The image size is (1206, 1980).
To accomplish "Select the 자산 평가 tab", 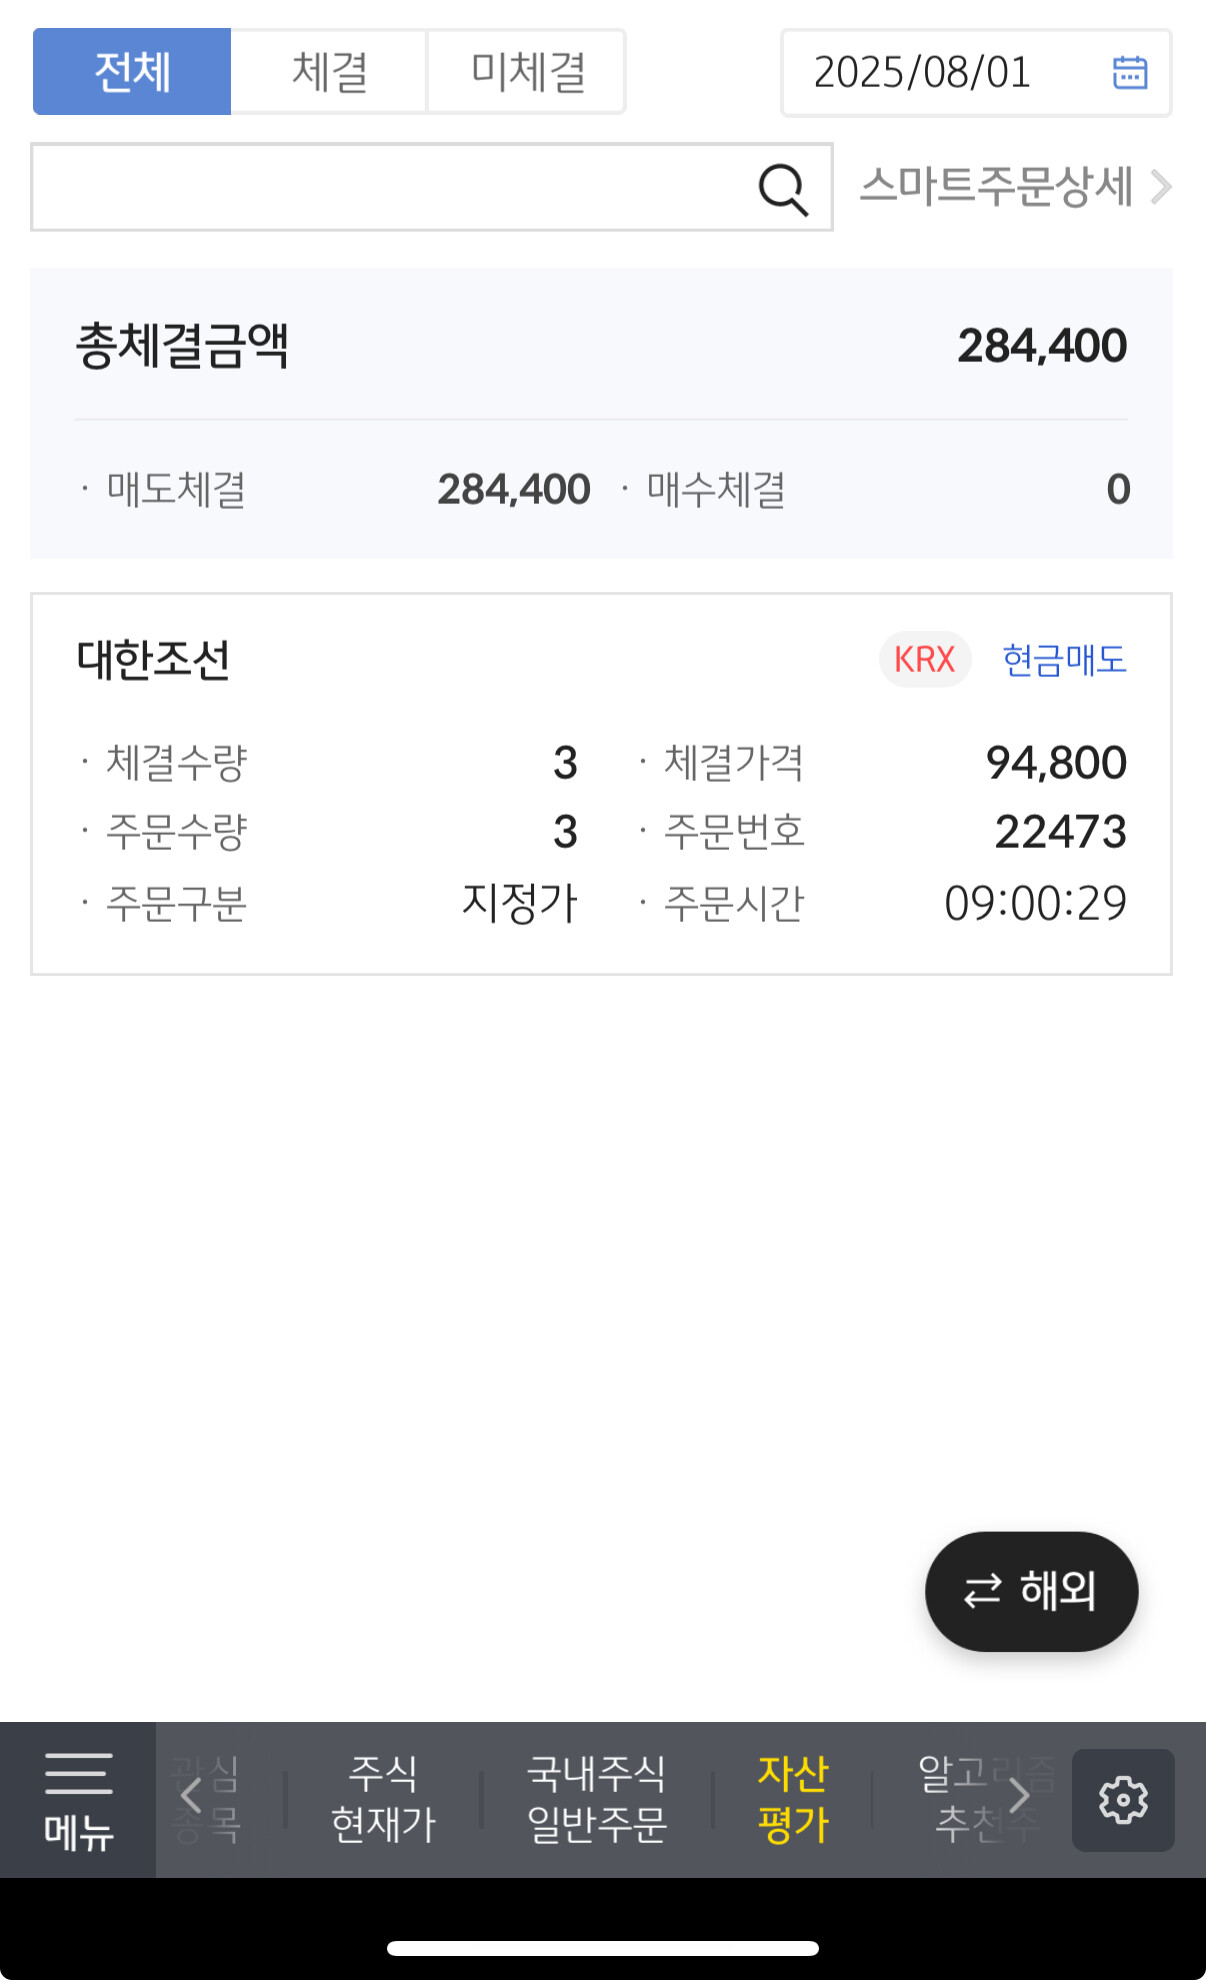I will [793, 1800].
